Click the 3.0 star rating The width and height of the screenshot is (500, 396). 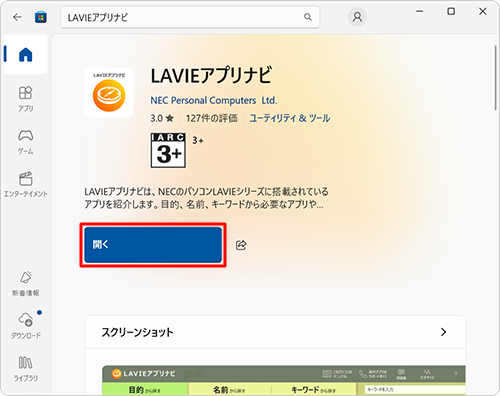point(162,118)
